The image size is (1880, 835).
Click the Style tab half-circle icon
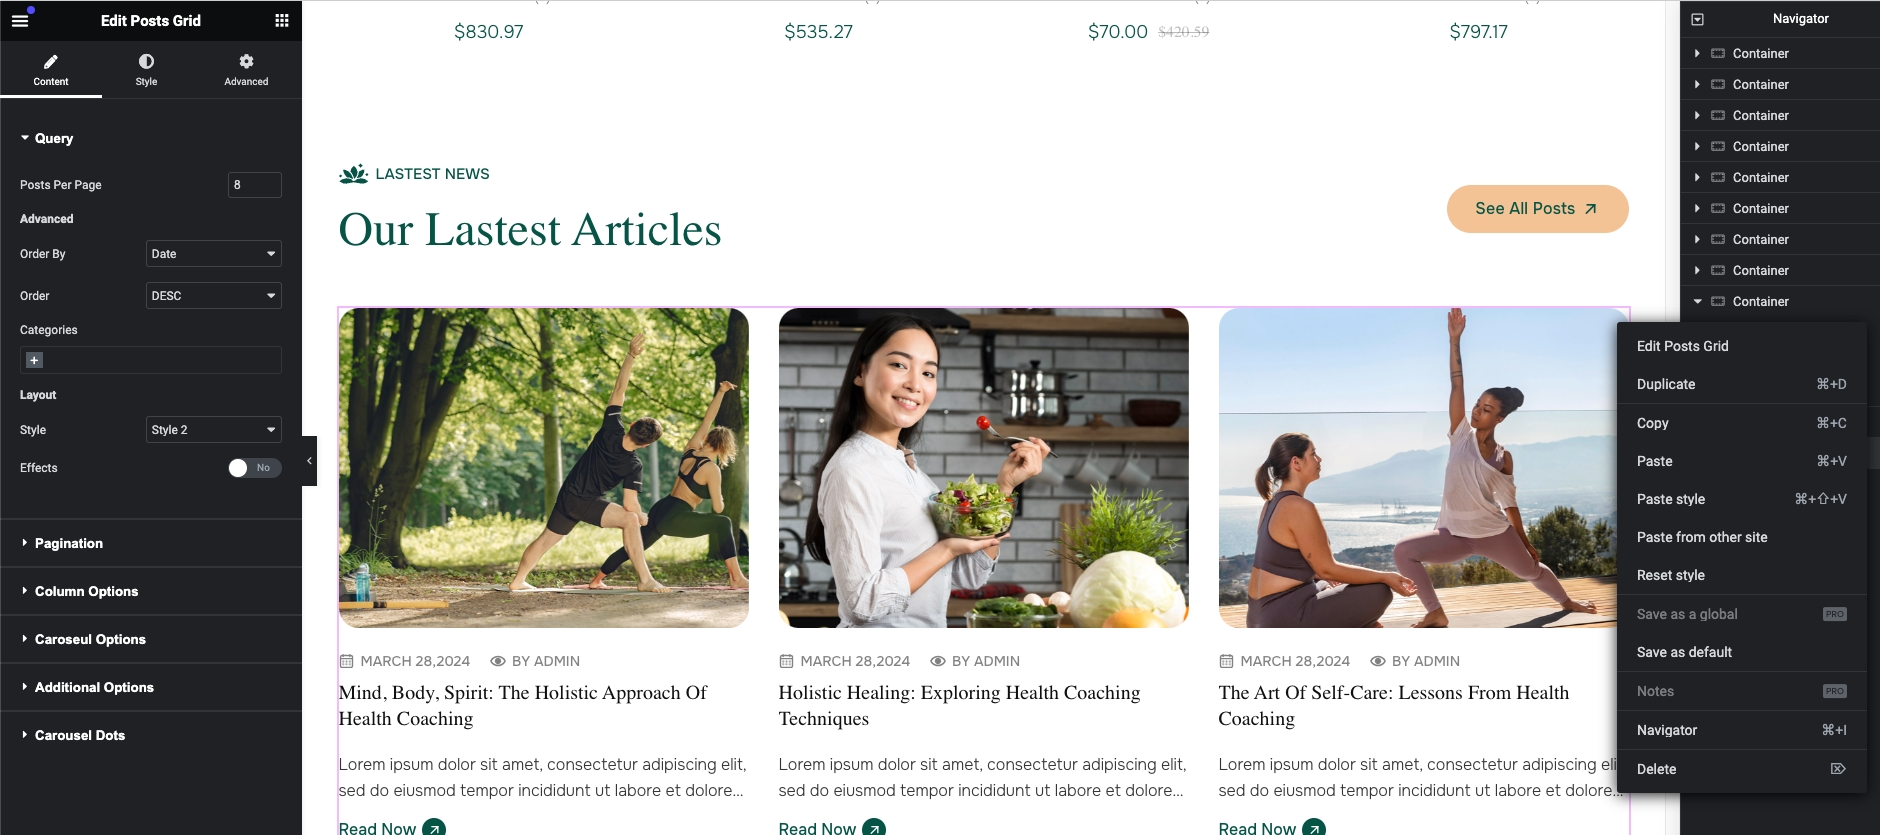pos(146,61)
